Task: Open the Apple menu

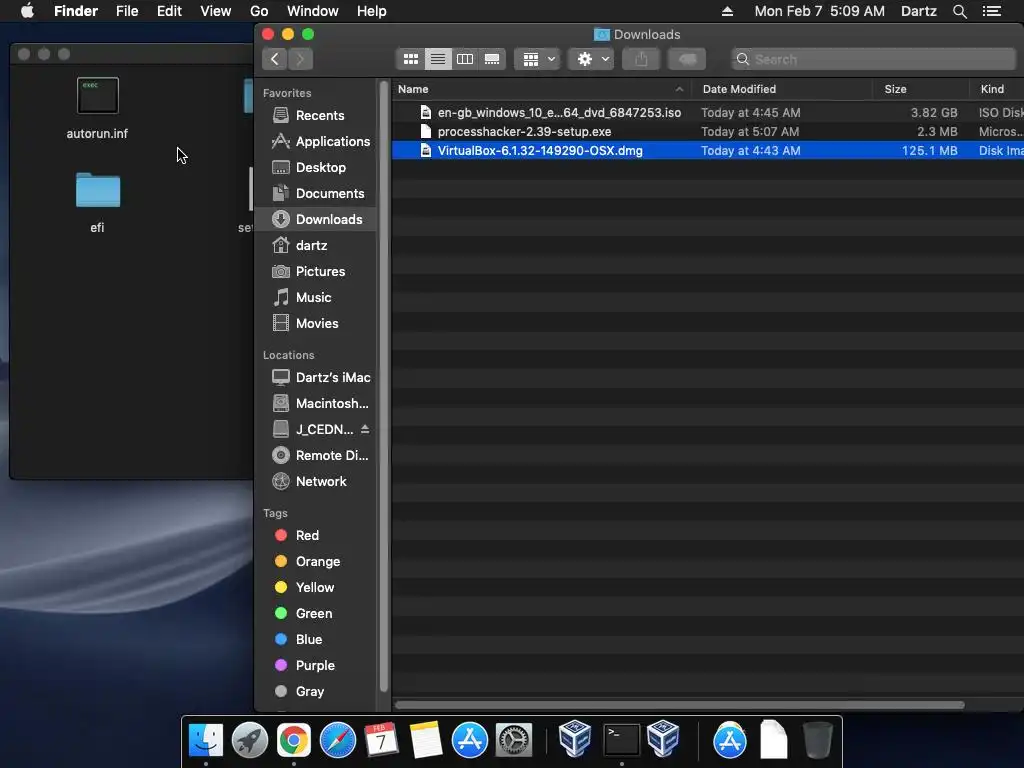Action: point(27,11)
